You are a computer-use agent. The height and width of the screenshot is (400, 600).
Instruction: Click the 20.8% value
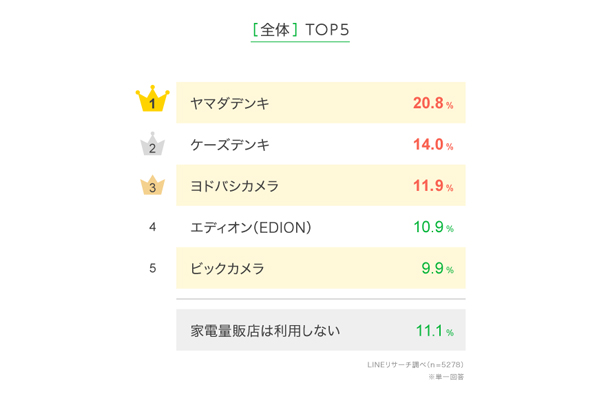(x=433, y=103)
